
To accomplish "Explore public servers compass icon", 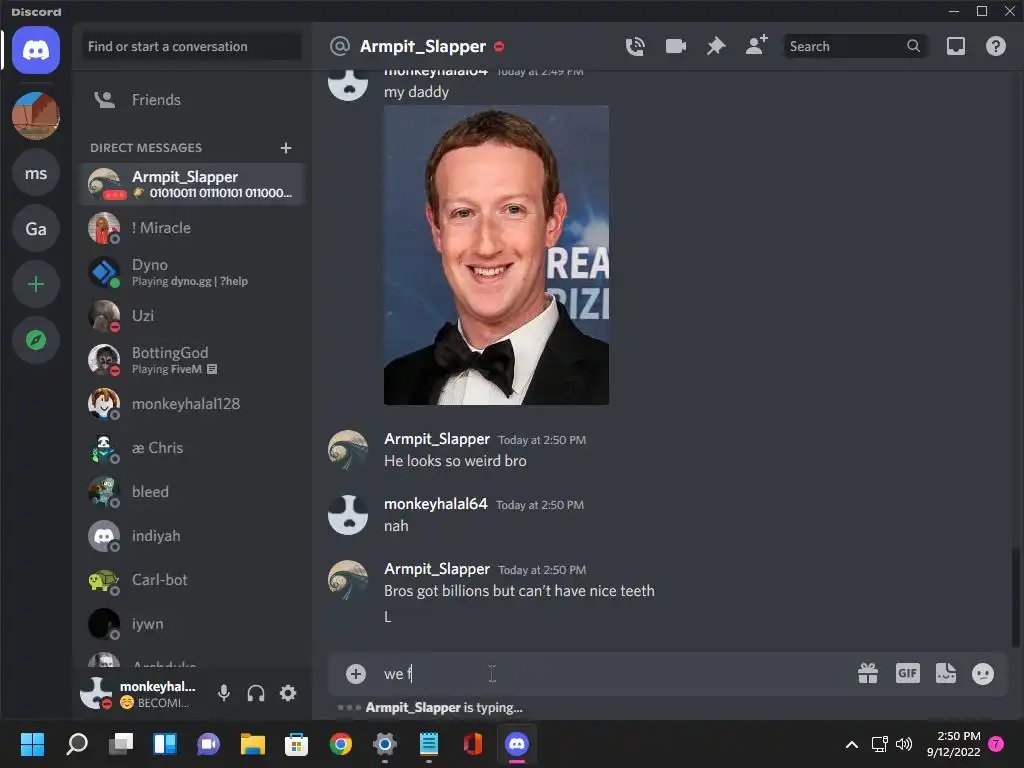I will (x=36, y=340).
